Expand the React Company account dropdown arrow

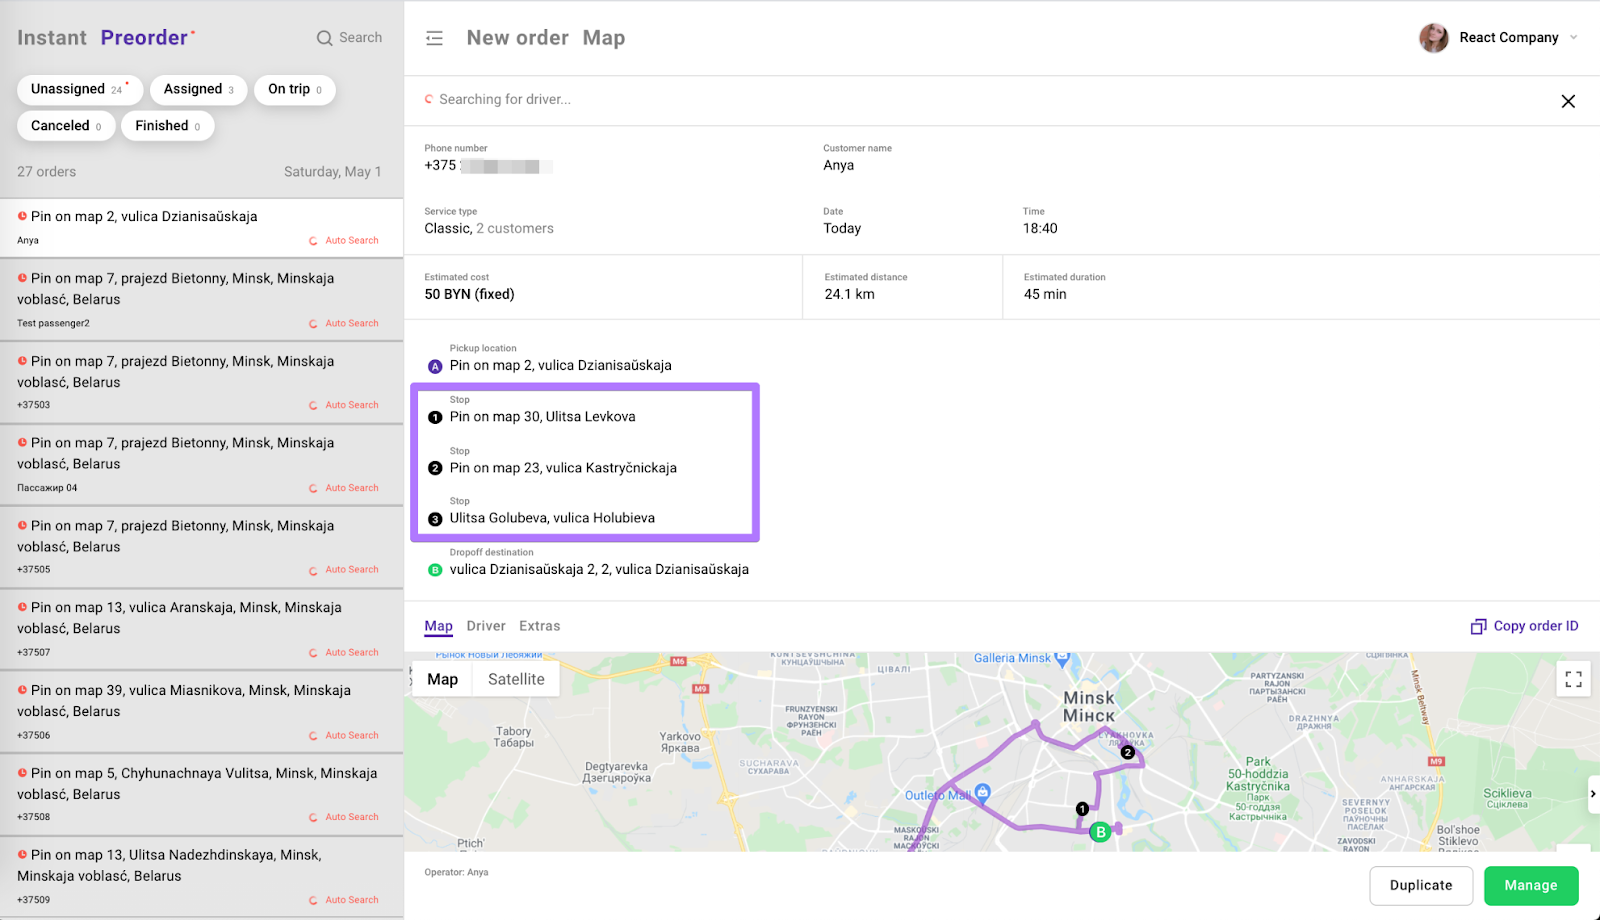(1574, 38)
